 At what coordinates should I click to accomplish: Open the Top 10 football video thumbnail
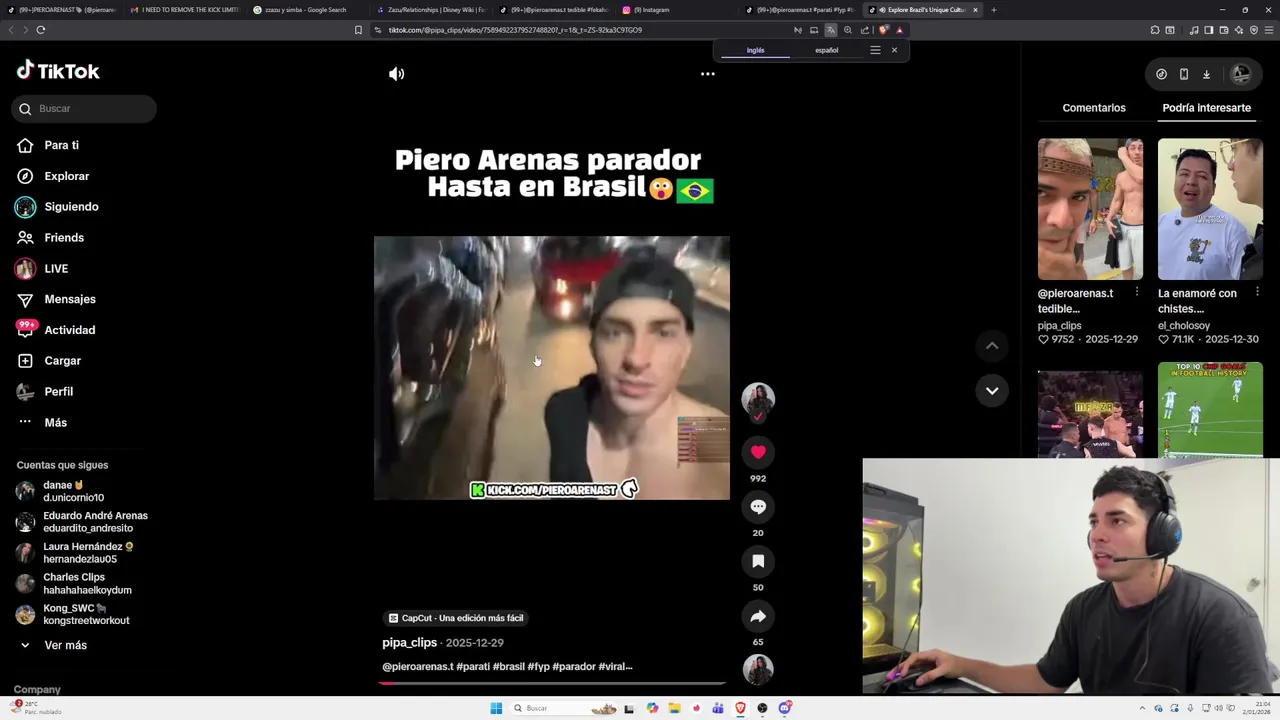coord(1210,409)
